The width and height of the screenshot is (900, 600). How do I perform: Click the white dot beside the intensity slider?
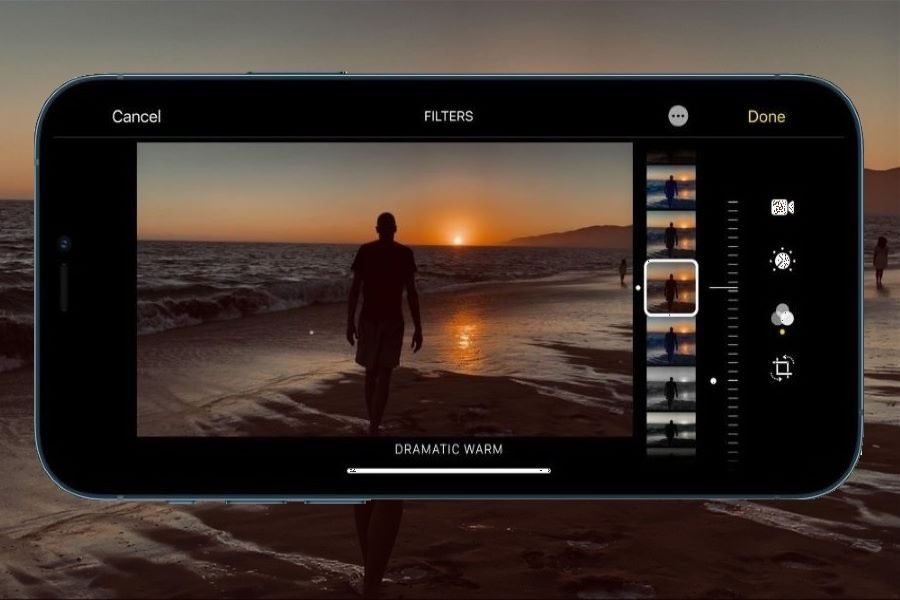(x=713, y=381)
